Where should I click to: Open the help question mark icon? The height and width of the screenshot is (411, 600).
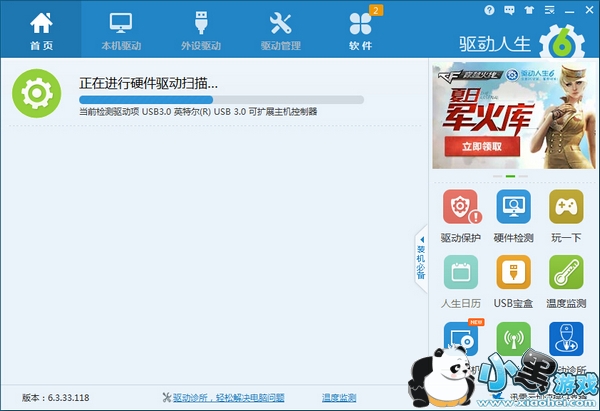click(x=489, y=10)
